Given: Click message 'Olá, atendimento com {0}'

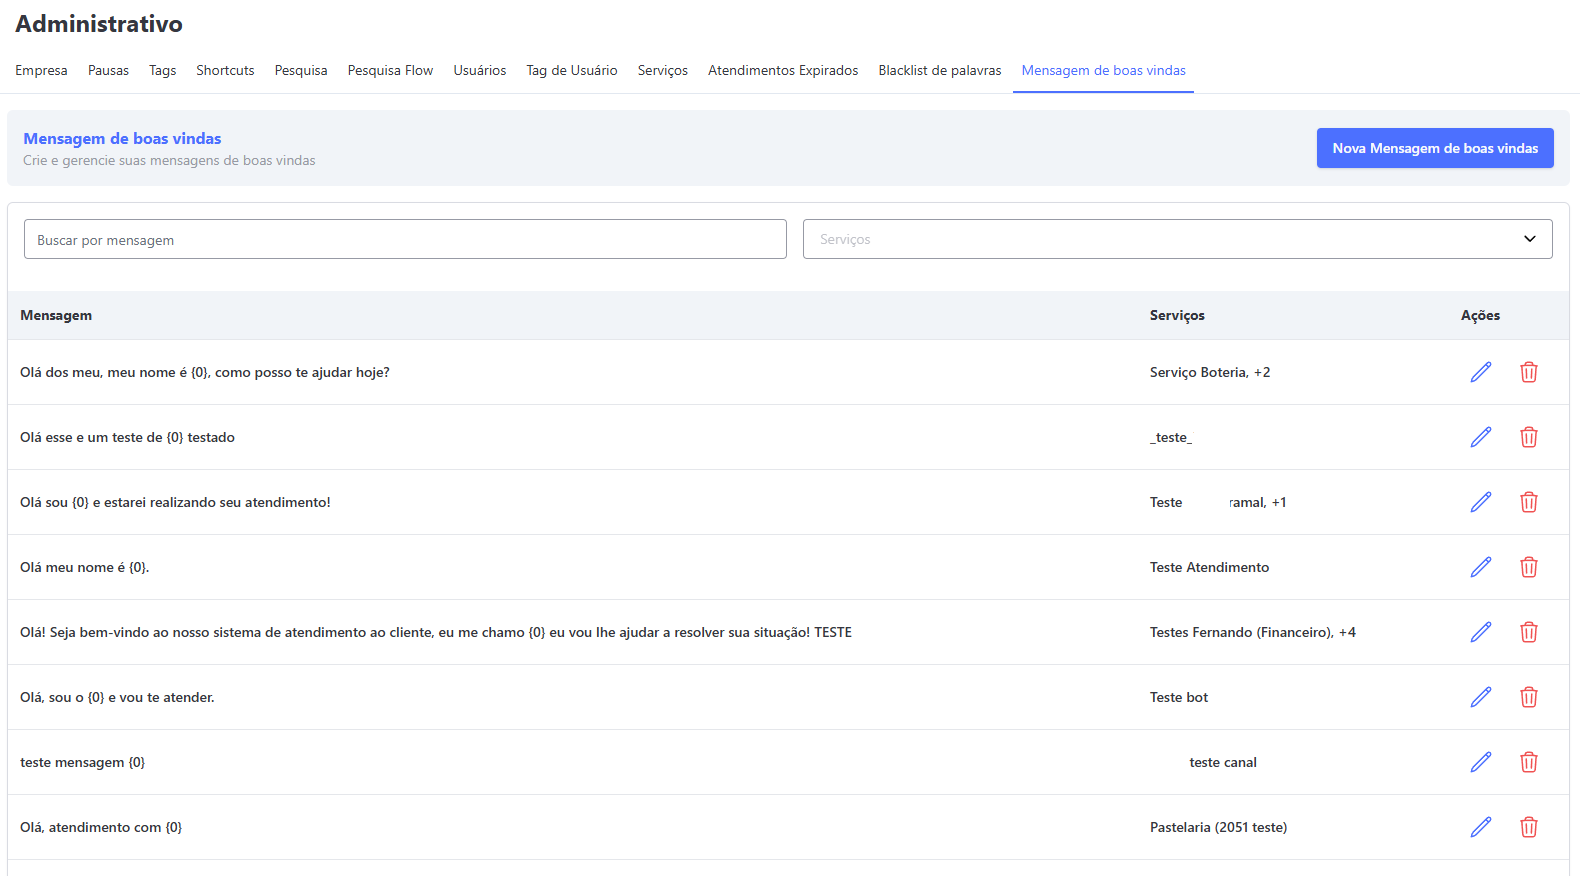Looking at the screenshot, I should tap(101, 827).
